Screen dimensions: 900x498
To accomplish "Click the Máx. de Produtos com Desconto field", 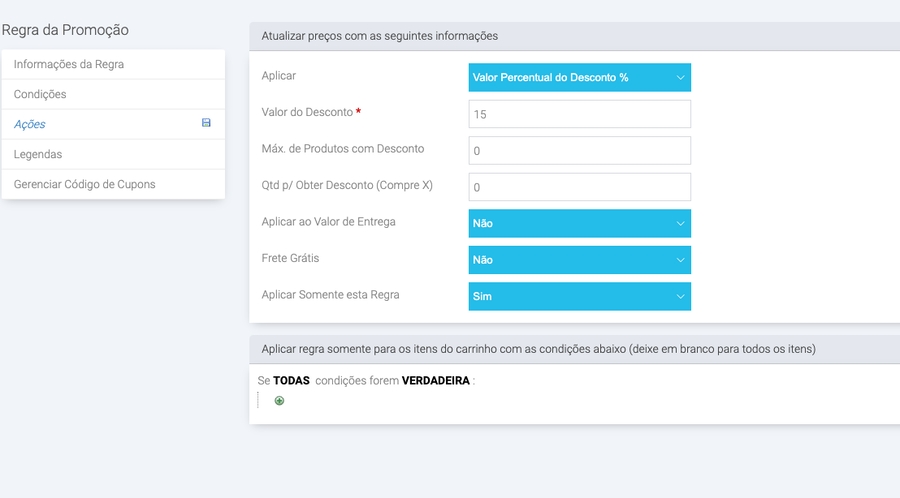I will (x=579, y=150).
